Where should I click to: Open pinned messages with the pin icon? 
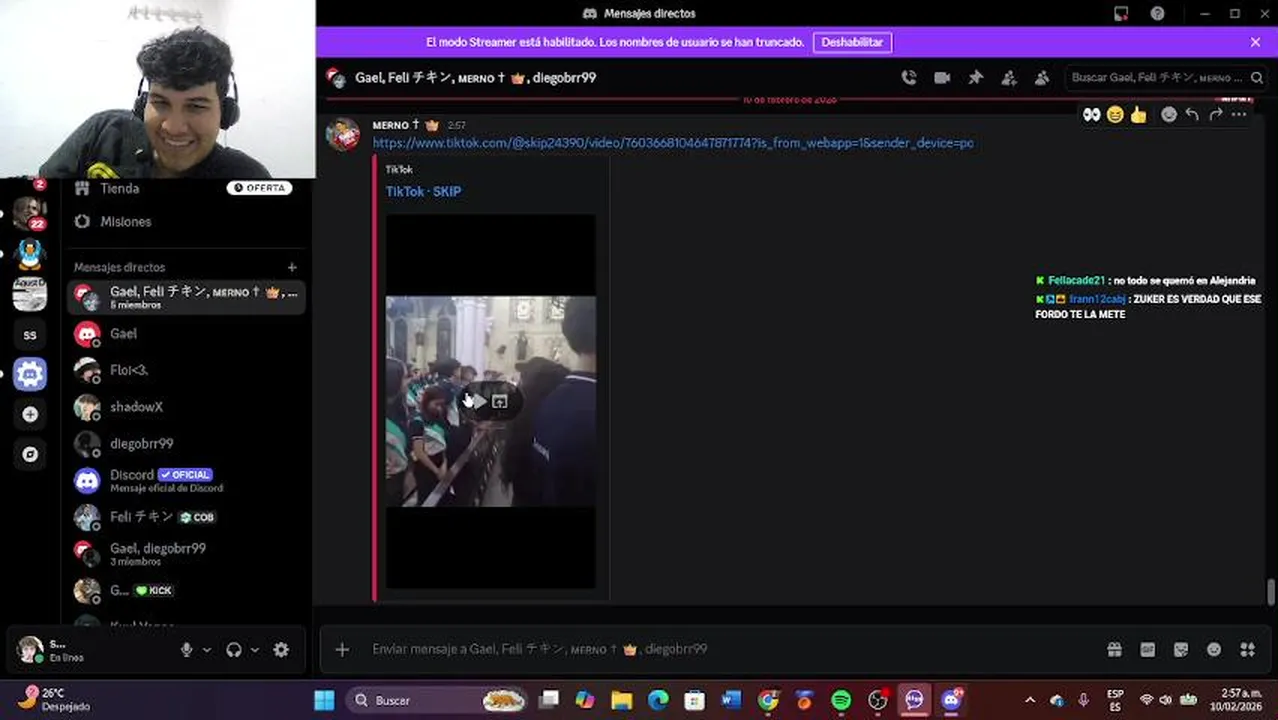(x=975, y=78)
